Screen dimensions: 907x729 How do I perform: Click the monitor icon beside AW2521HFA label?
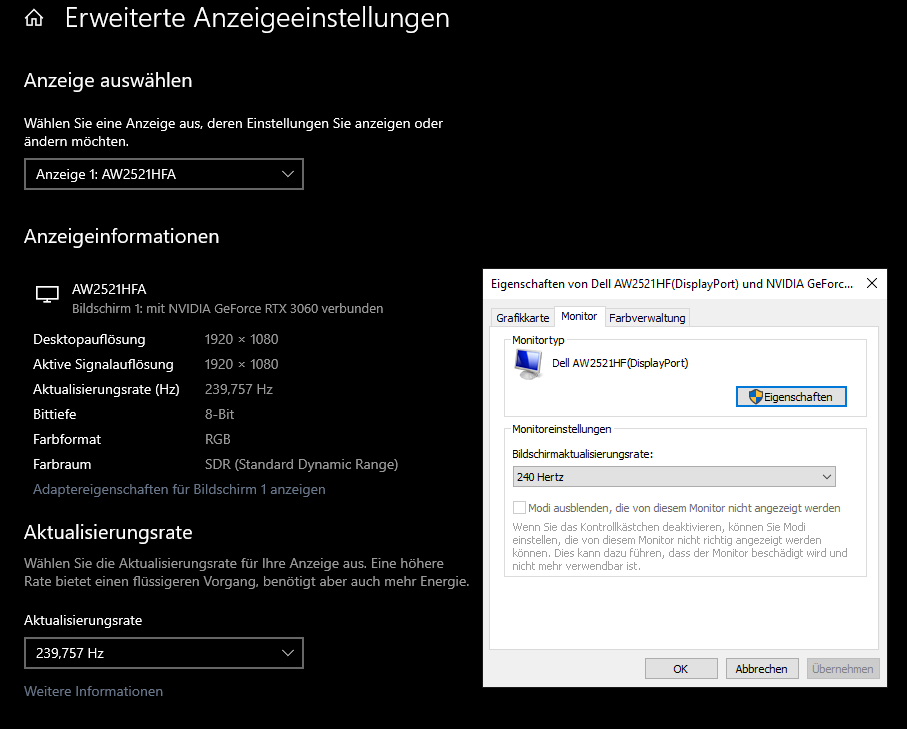46,293
